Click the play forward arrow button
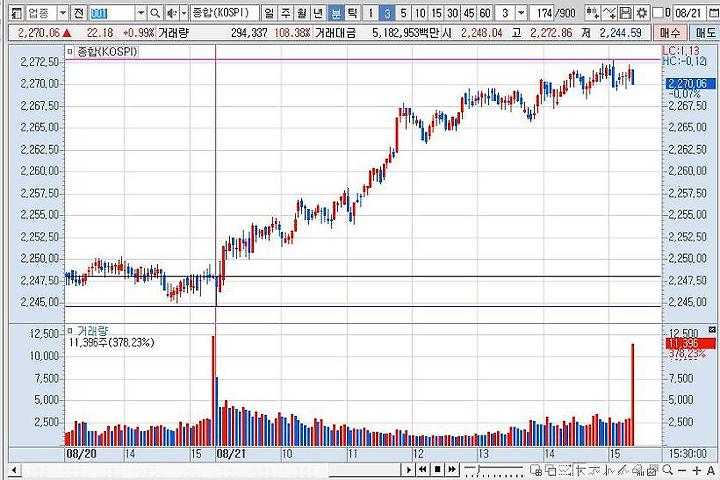This screenshot has height=480, width=720. click(x=408, y=470)
